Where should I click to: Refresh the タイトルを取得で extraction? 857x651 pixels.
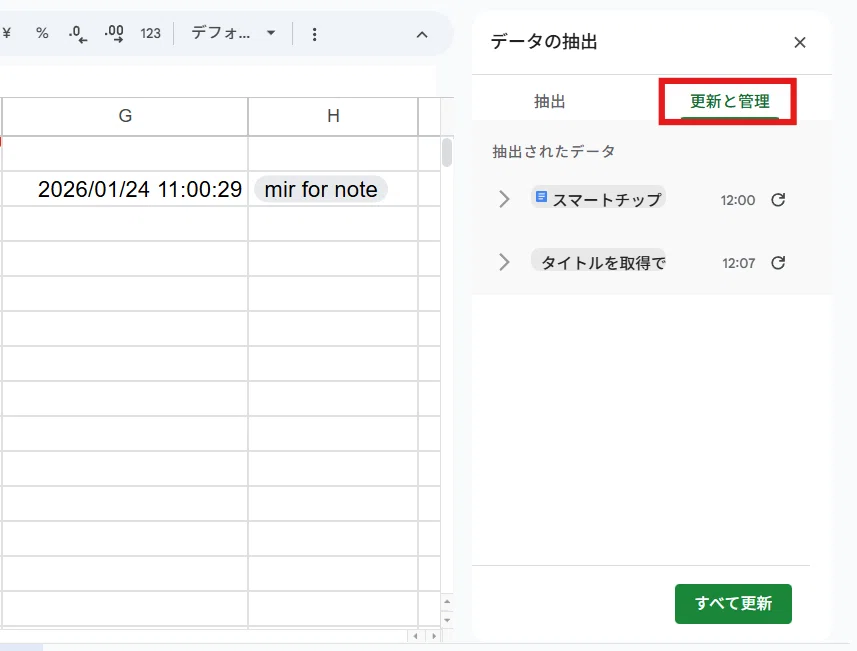click(x=778, y=263)
